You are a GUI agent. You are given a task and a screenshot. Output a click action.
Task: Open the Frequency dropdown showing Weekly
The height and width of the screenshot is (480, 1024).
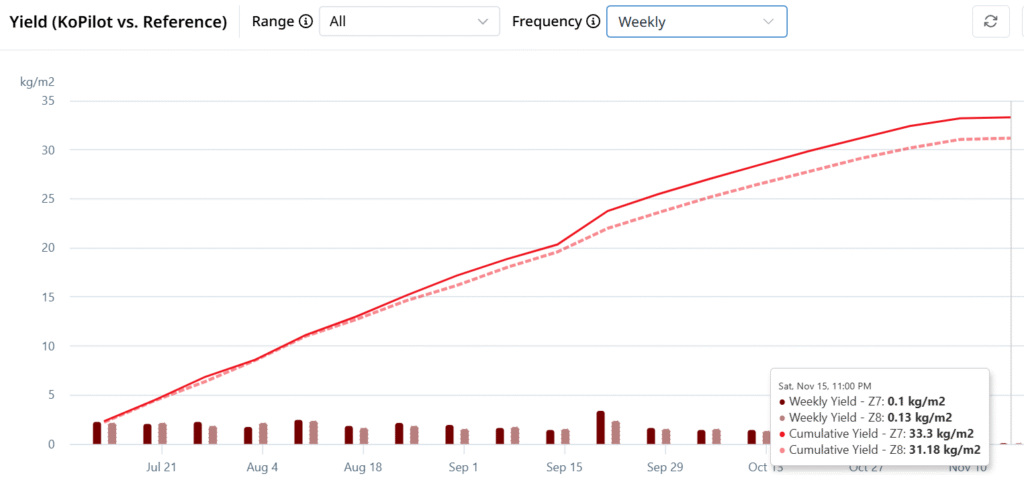pyautogui.click(x=696, y=21)
